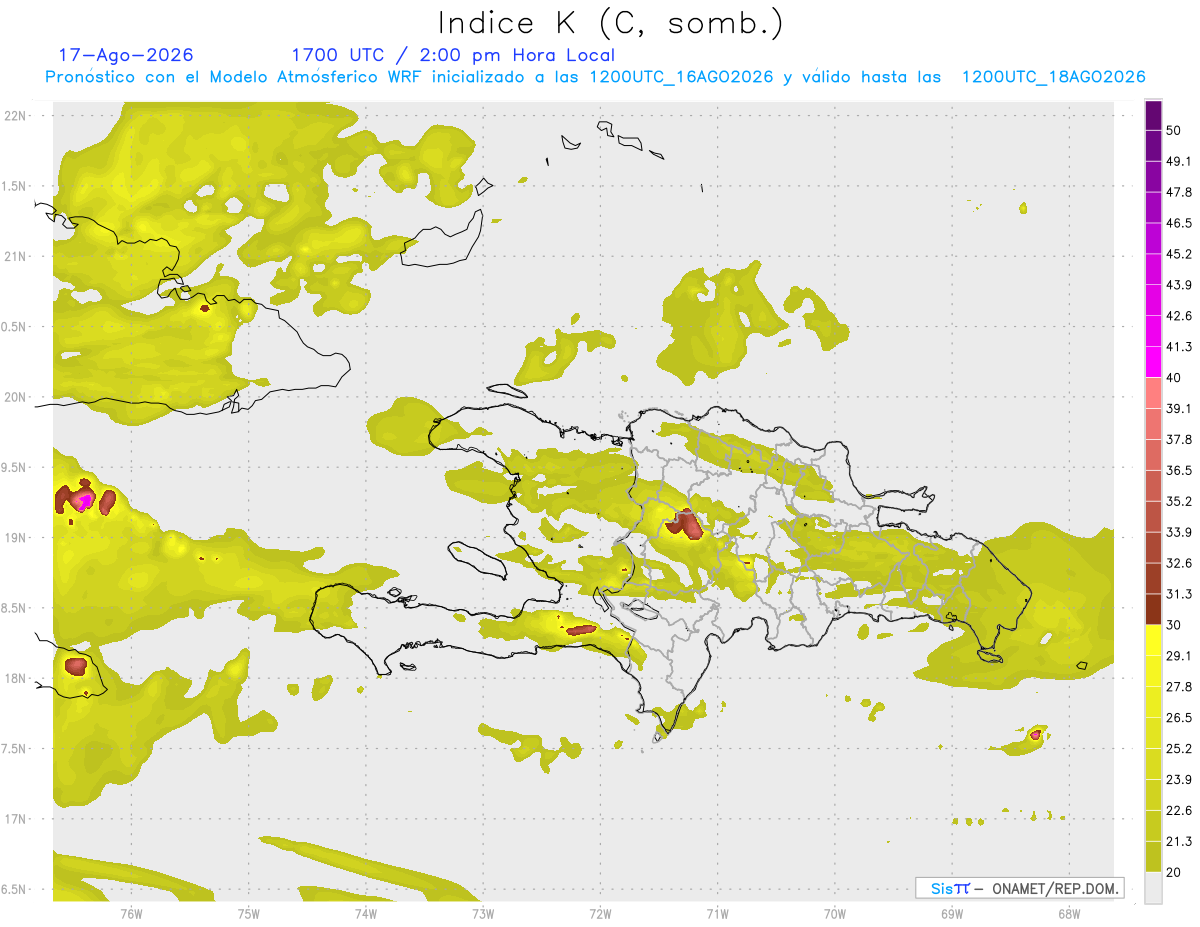Click the "1200UTC_18AGO2026" valid-until time text
This screenshot has width=1200, height=927.
point(1053,77)
